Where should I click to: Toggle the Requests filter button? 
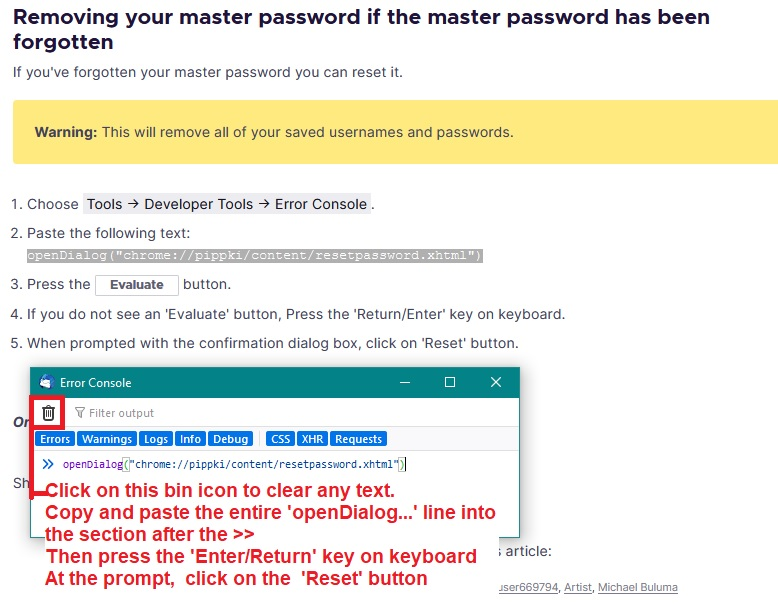pyautogui.click(x=358, y=439)
